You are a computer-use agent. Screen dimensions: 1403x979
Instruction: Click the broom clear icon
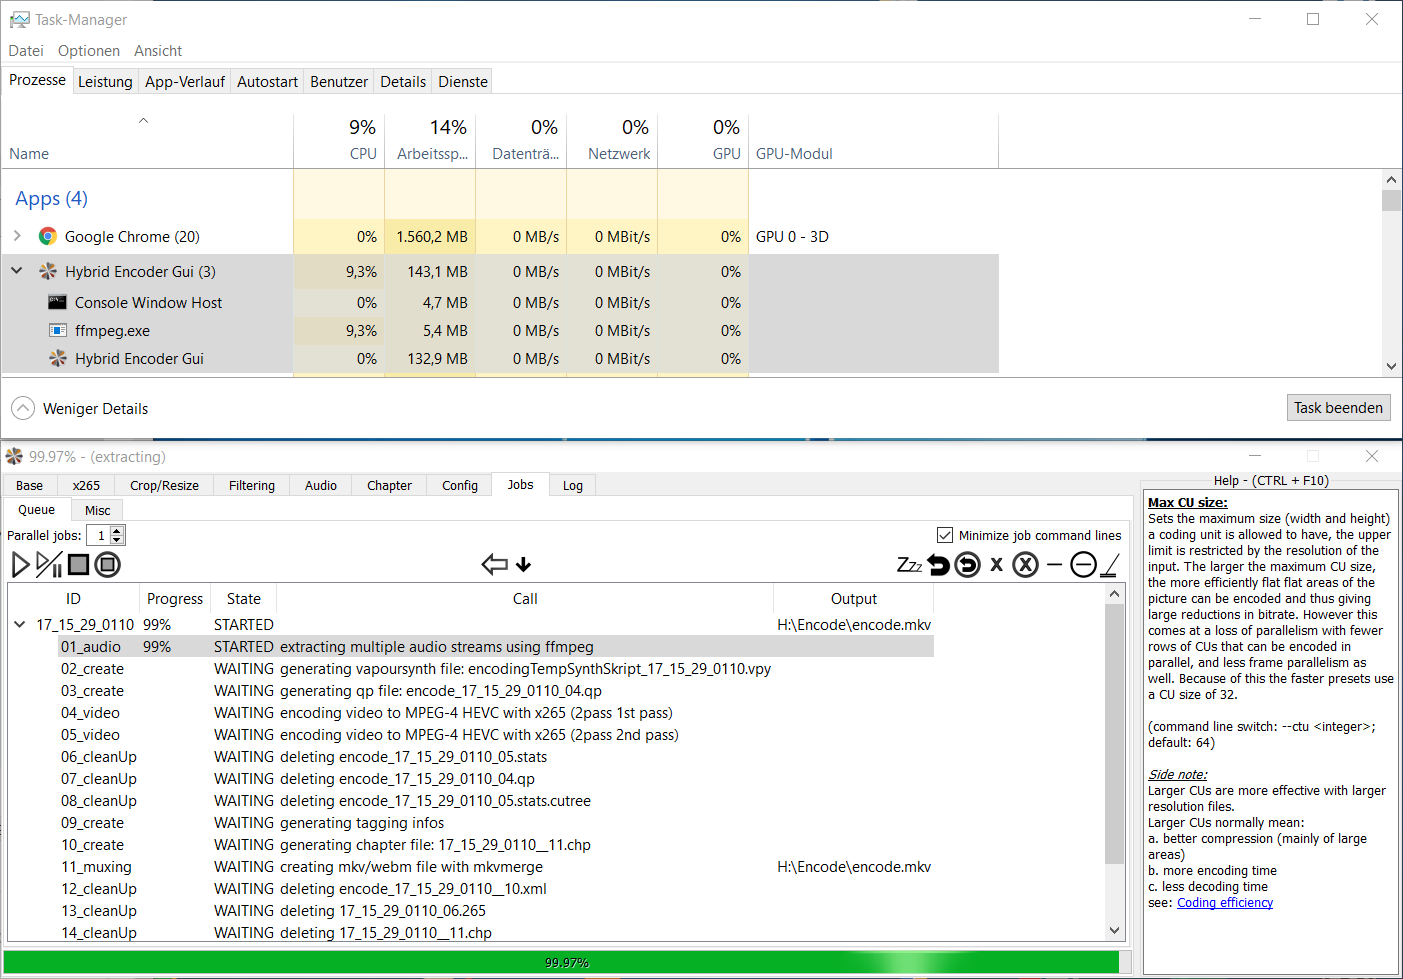pos(1110,565)
